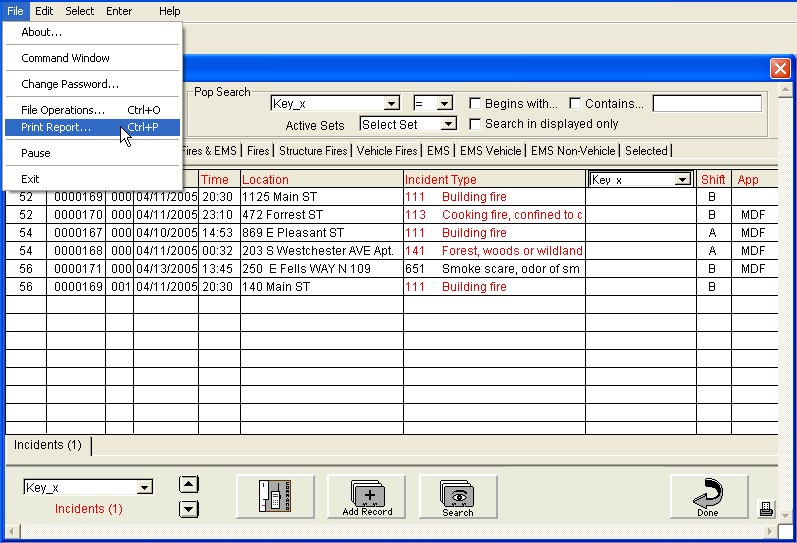Click the Done return arrow button

[x=709, y=496]
